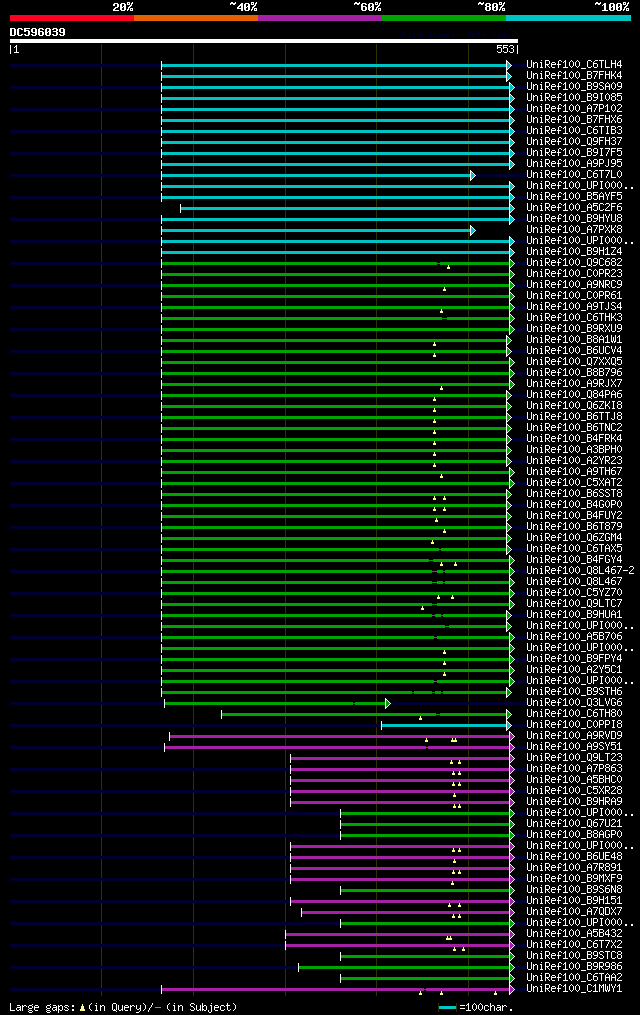Click the UniRef100_A5BHC0 hit name
The height and width of the screenshot is (1015, 640).
click(574, 780)
